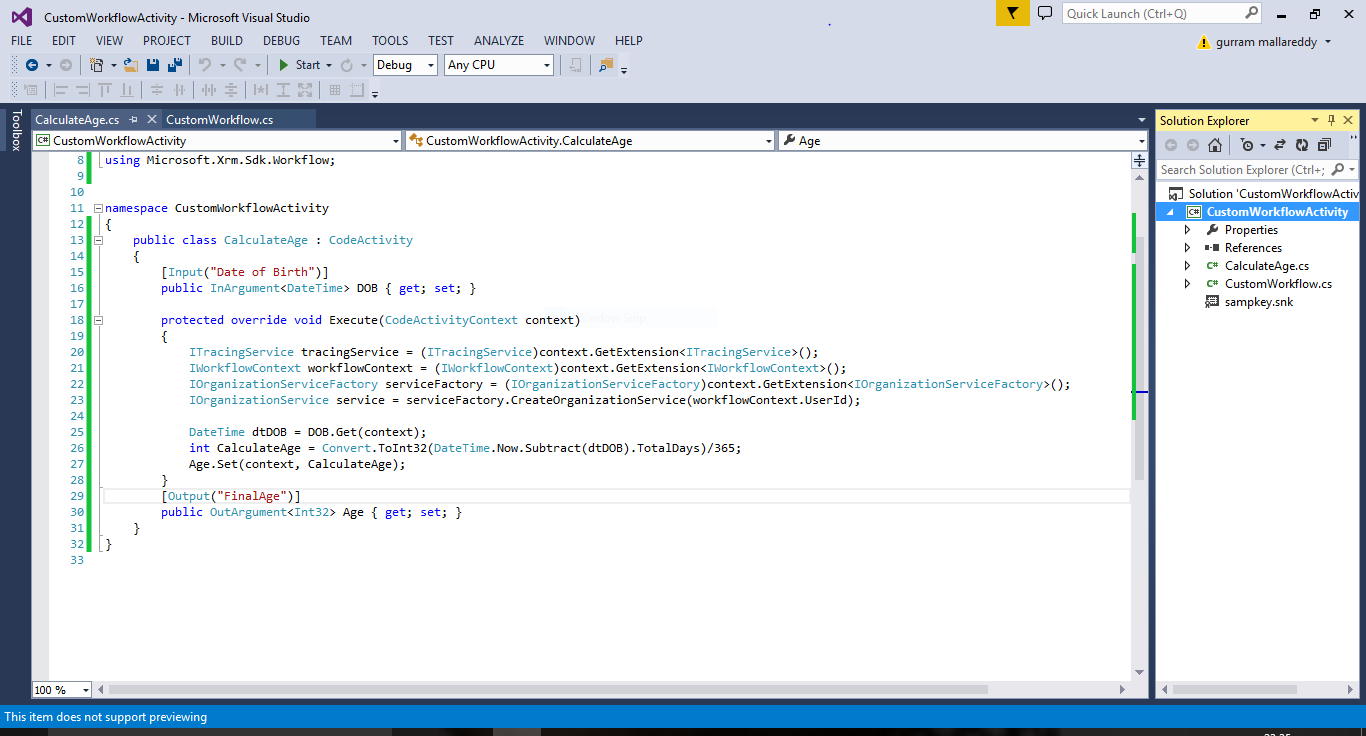The width and height of the screenshot is (1366, 736).
Task: Collapse the CustomWorkflowActivity project node
Action: [1170, 212]
